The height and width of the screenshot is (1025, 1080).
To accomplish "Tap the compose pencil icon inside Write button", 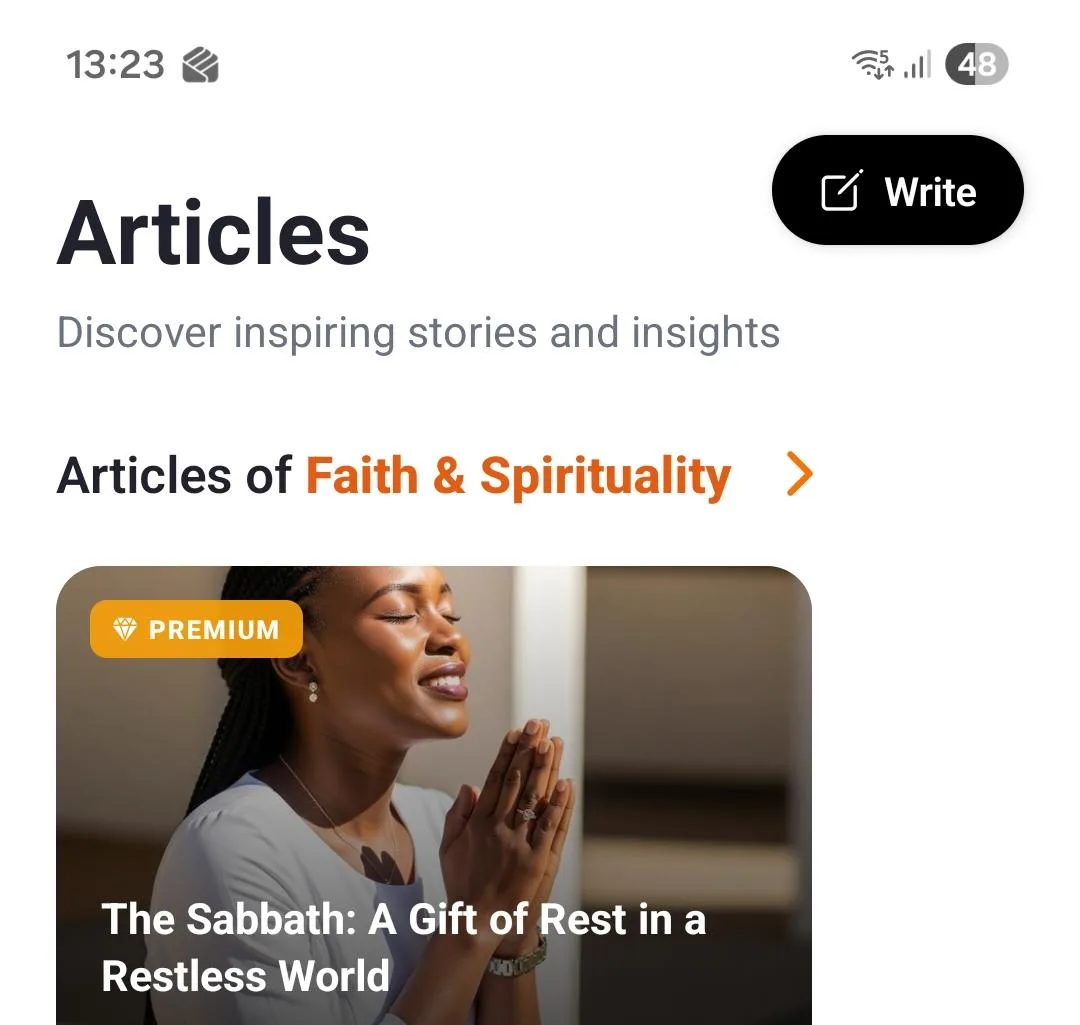I will [x=843, y=190].
